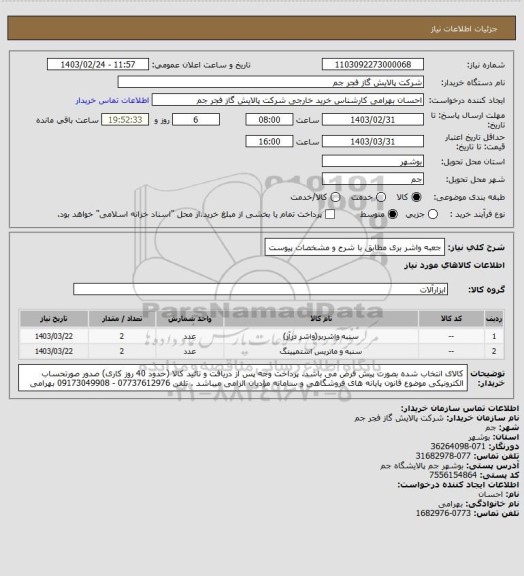Viewport: 524px width, 576px height.
Task: Click contact phone 31682978-077
Action: 443,456
